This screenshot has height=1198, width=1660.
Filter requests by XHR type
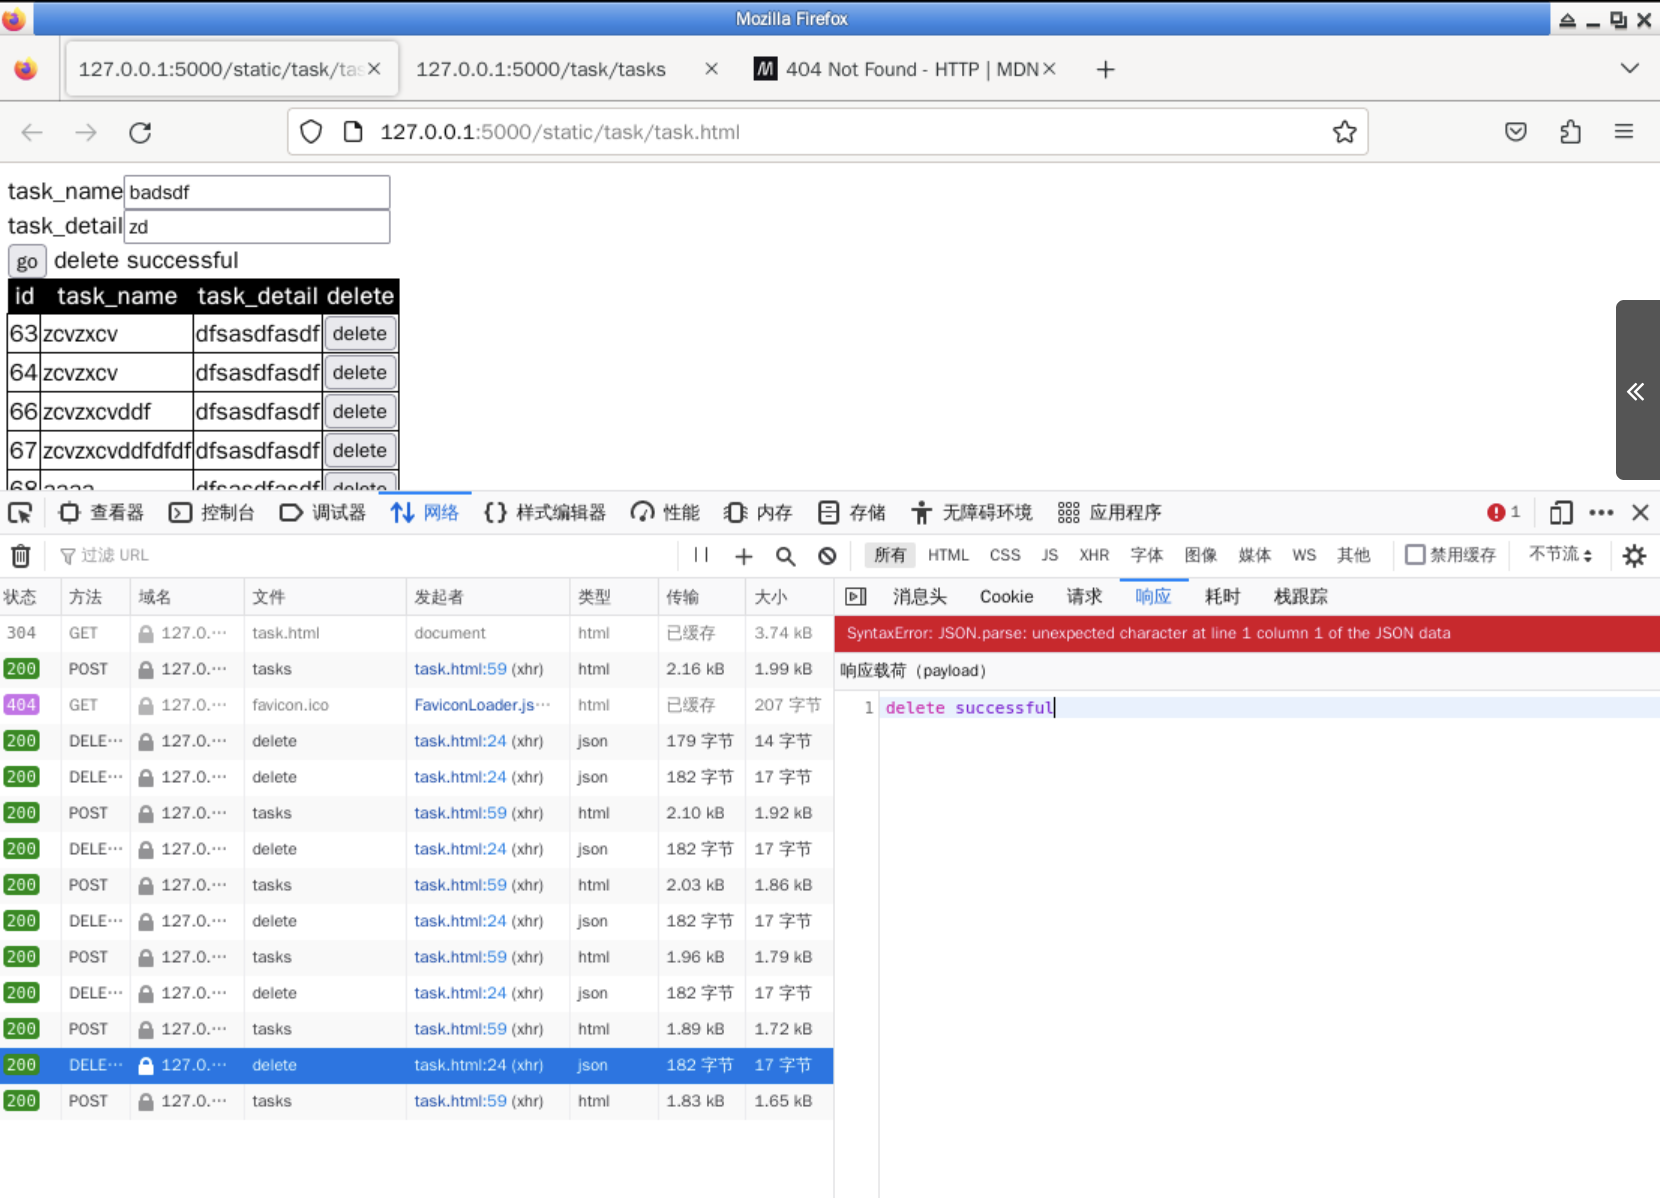[x=1094, y=555]
